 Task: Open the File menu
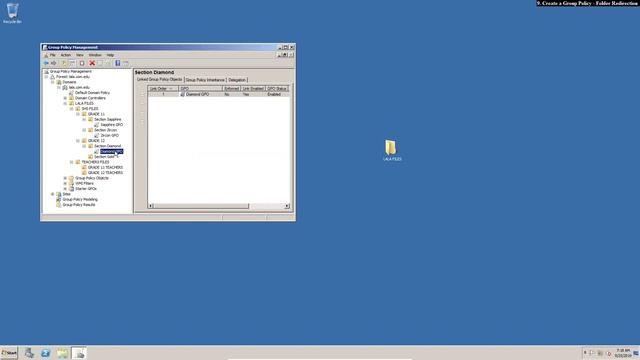(52, 55)
